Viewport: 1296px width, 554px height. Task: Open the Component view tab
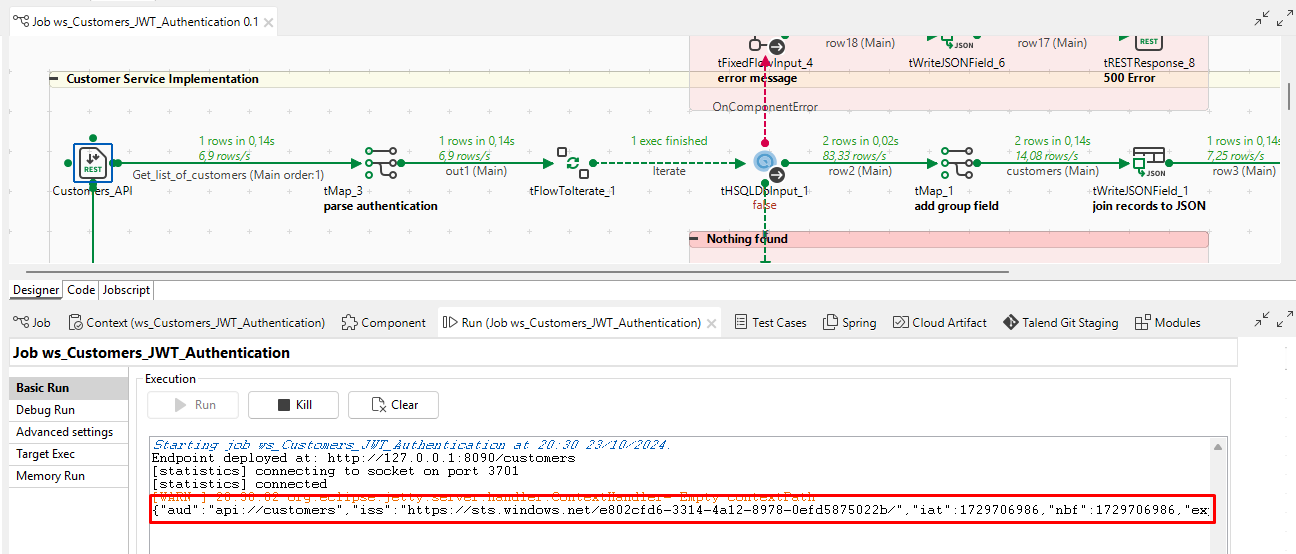pos(384,323)
